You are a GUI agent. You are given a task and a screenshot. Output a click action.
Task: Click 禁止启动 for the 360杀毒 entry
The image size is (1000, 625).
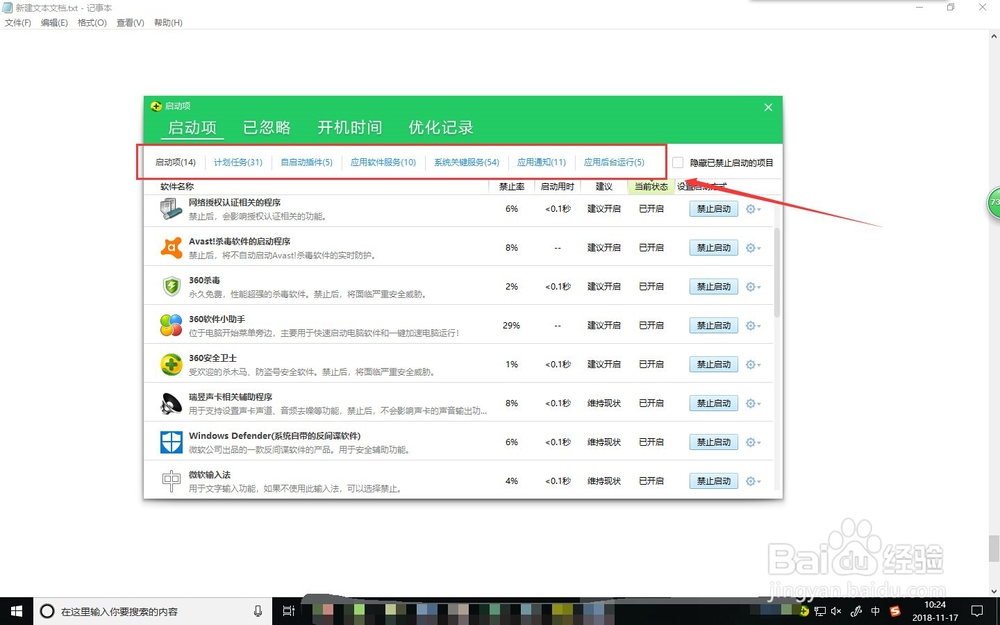click(713, 286)
